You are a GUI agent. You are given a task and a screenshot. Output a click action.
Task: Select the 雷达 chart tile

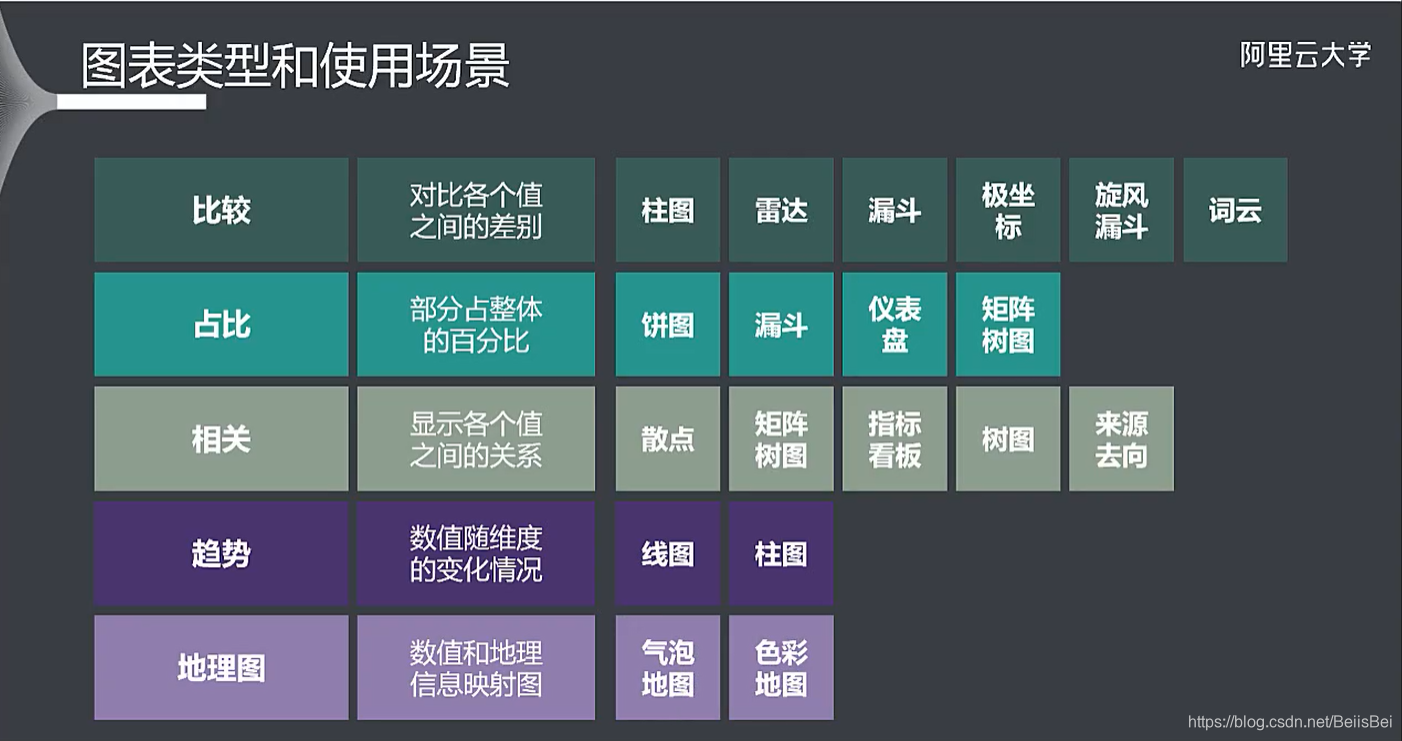point(781,210)
